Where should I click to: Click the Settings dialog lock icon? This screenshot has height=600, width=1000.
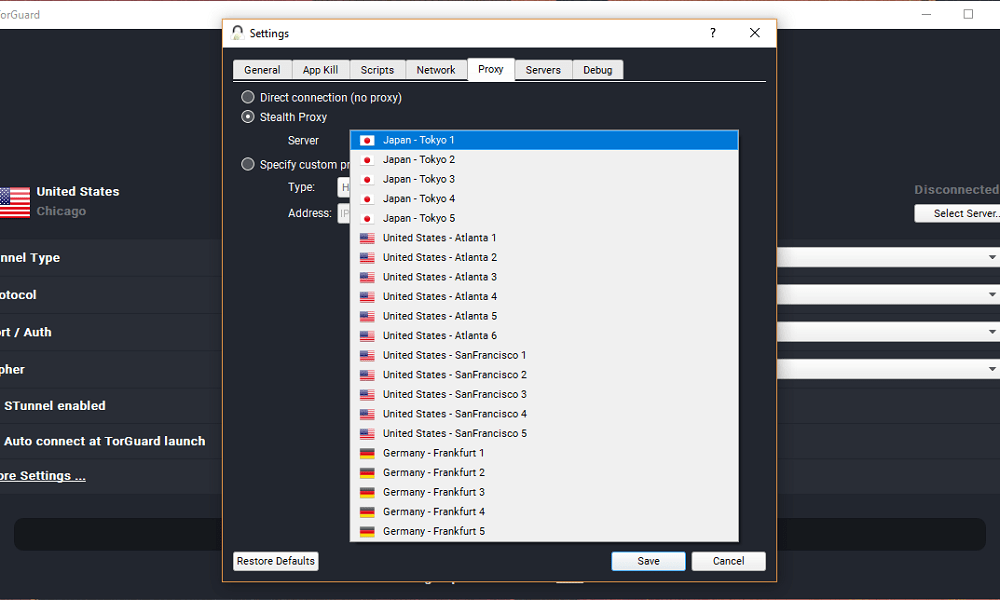point(237,33)
